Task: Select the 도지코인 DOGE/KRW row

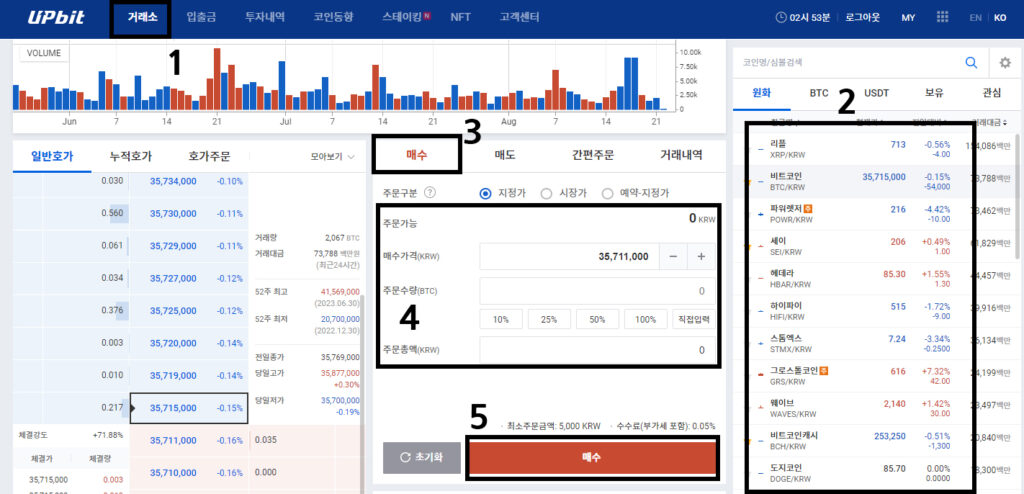Action: point(873,473)
